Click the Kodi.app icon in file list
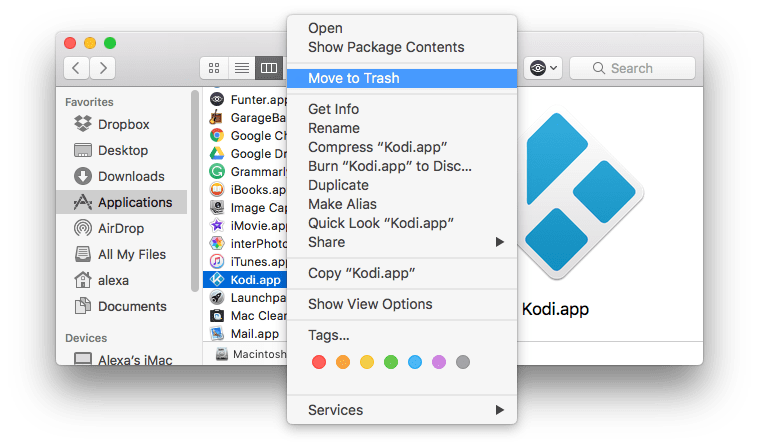This screenshot has width=759, height=445. point(217,279)
